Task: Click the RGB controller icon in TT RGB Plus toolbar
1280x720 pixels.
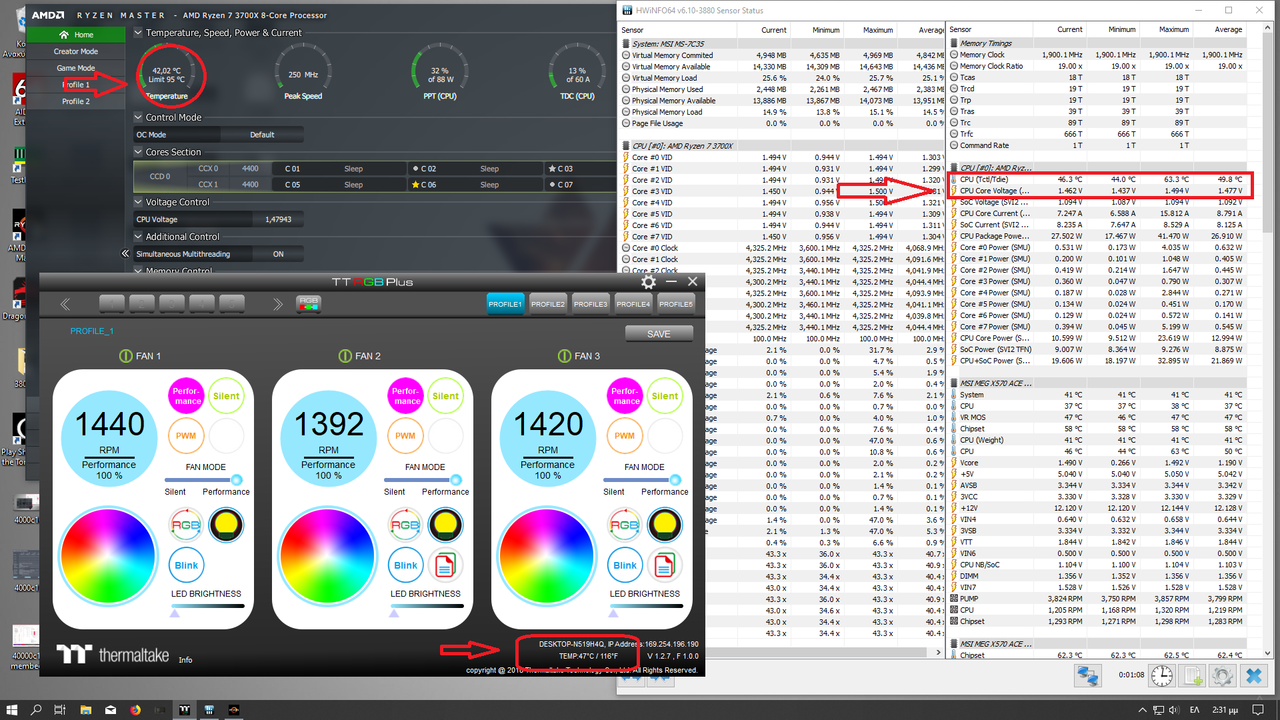Action: click(309, 303)
